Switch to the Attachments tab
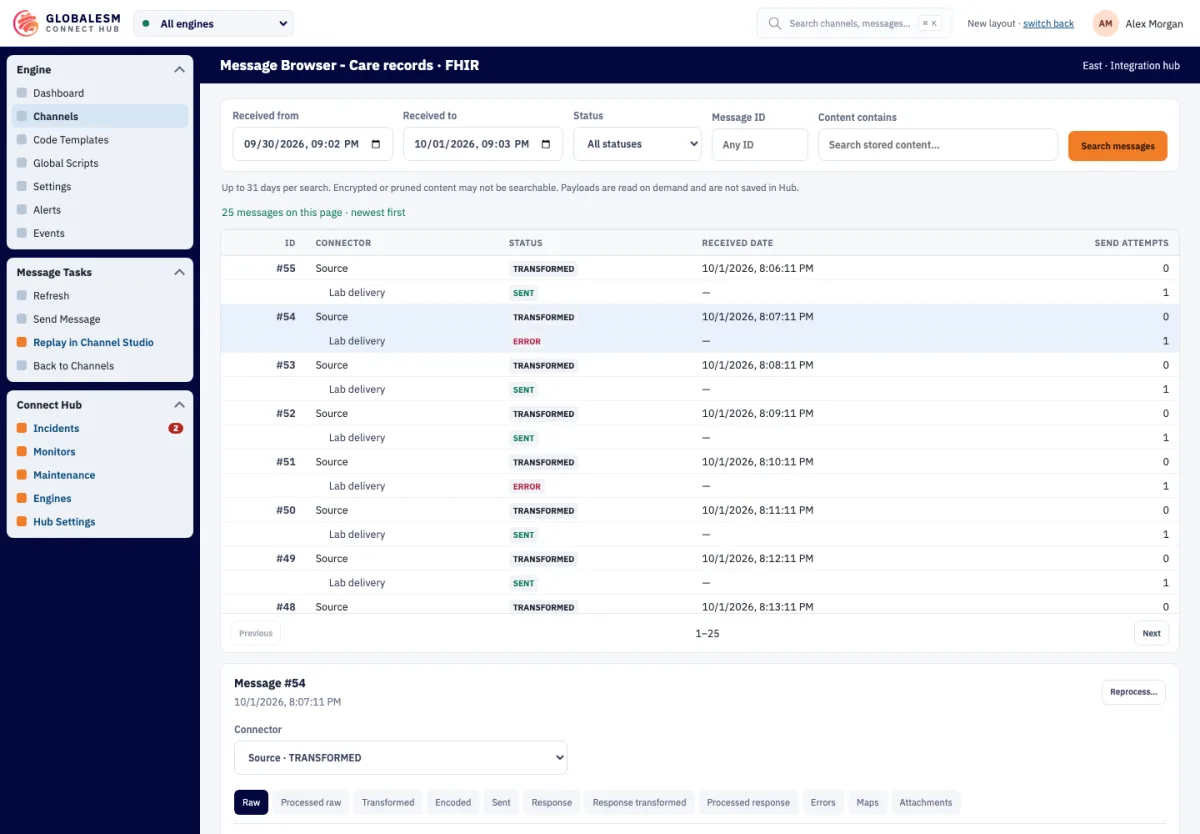The image size is (1200, 834). tap(926, 802)
